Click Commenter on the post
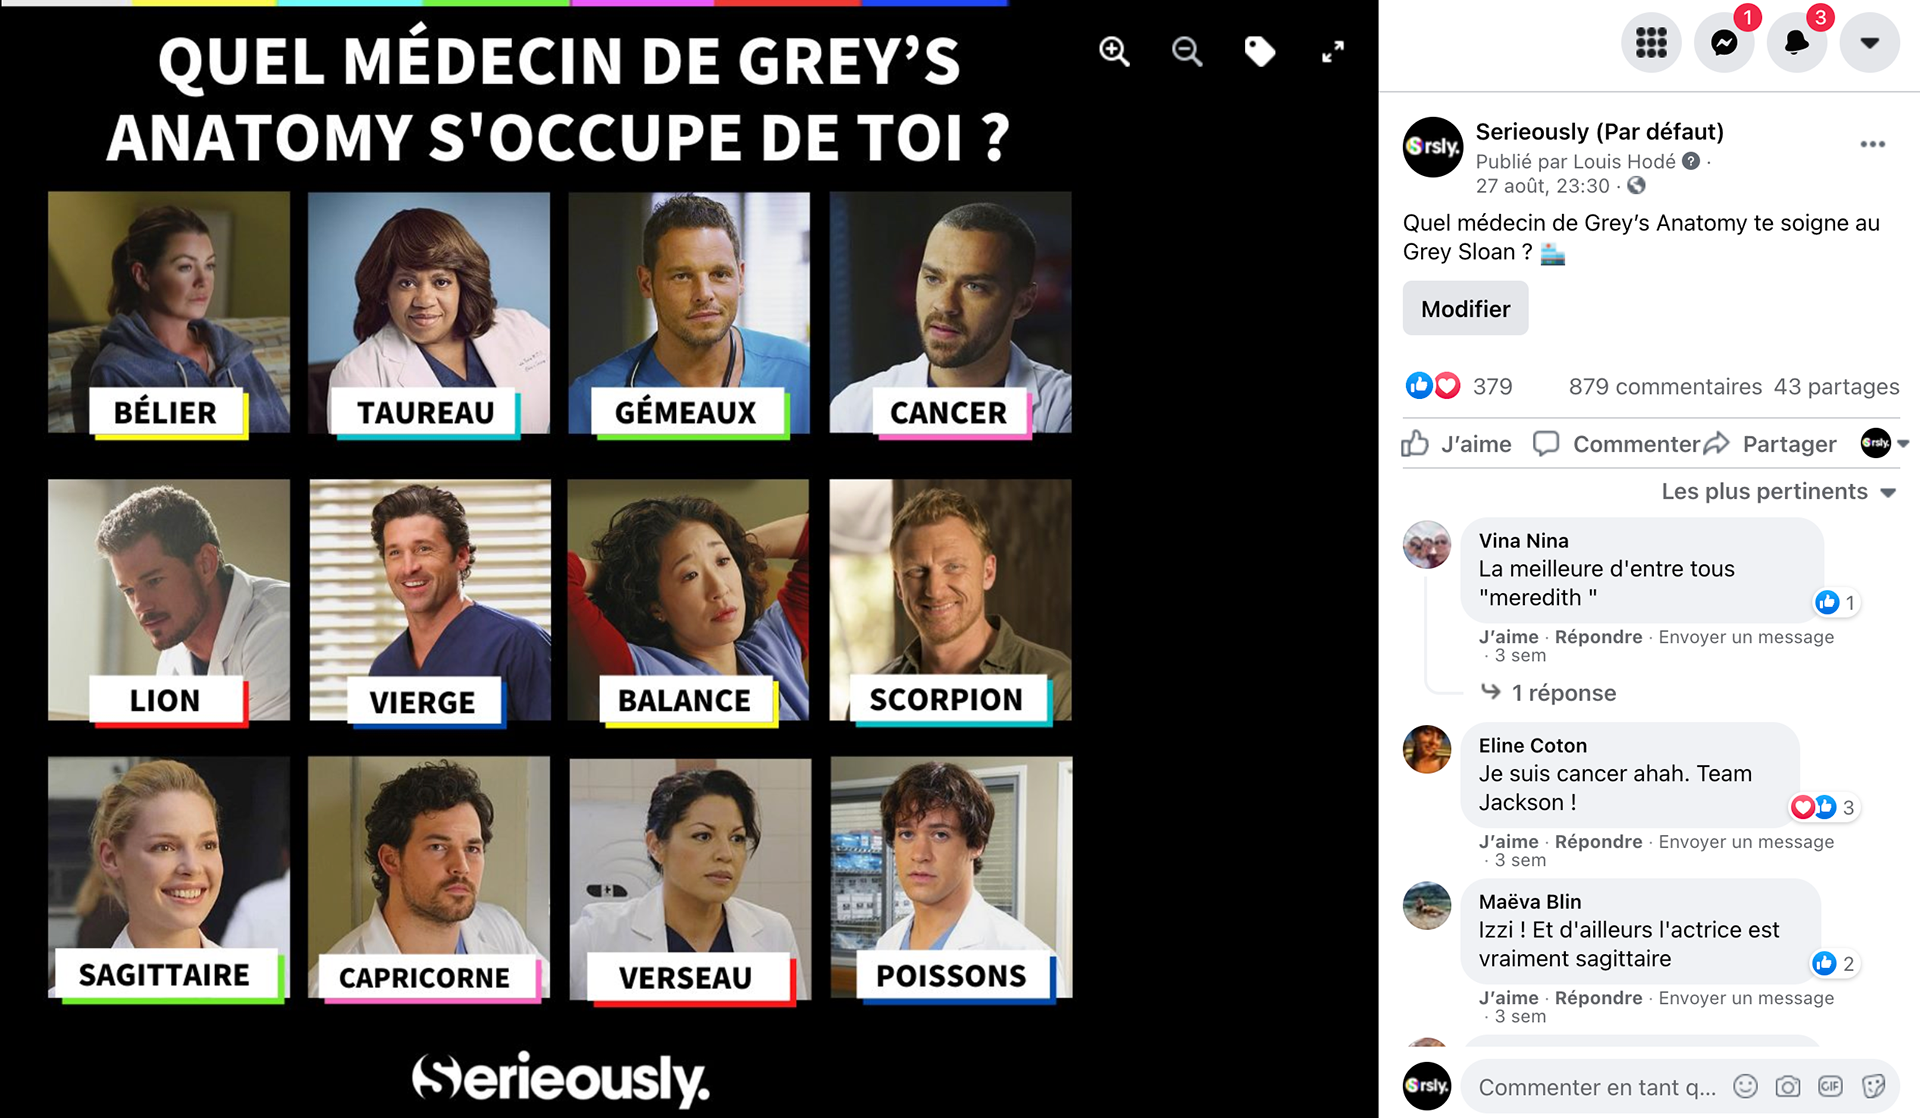Image resolution: width=1920 pixels, height=1118 pixels. pyautogui.click(x=1616, y=444)
